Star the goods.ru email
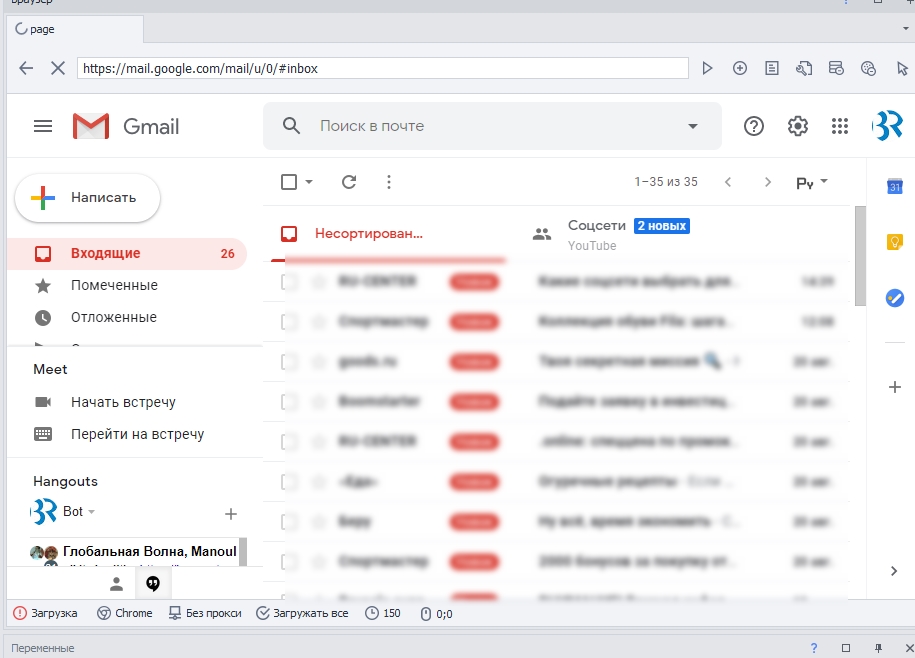Screen dimensions: 915x658 tap(319, 362)
